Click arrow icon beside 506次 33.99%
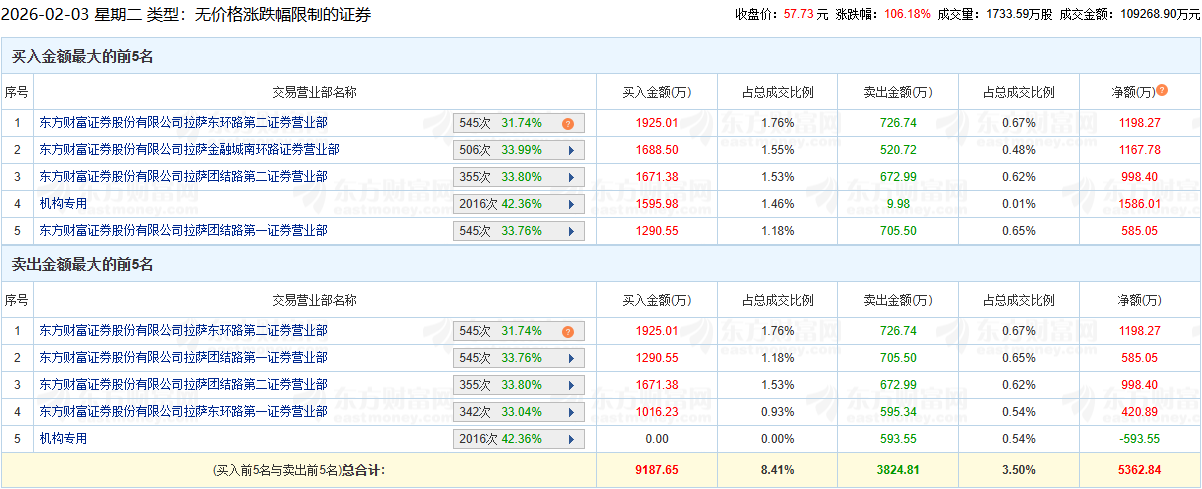Screen dimensions: 1202x489 tap(571, 150)
